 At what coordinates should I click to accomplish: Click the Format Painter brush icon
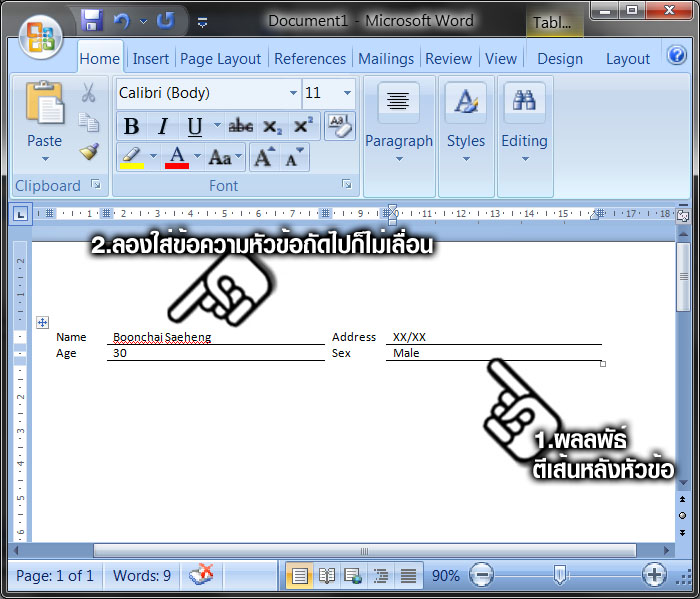coord(89,152)
